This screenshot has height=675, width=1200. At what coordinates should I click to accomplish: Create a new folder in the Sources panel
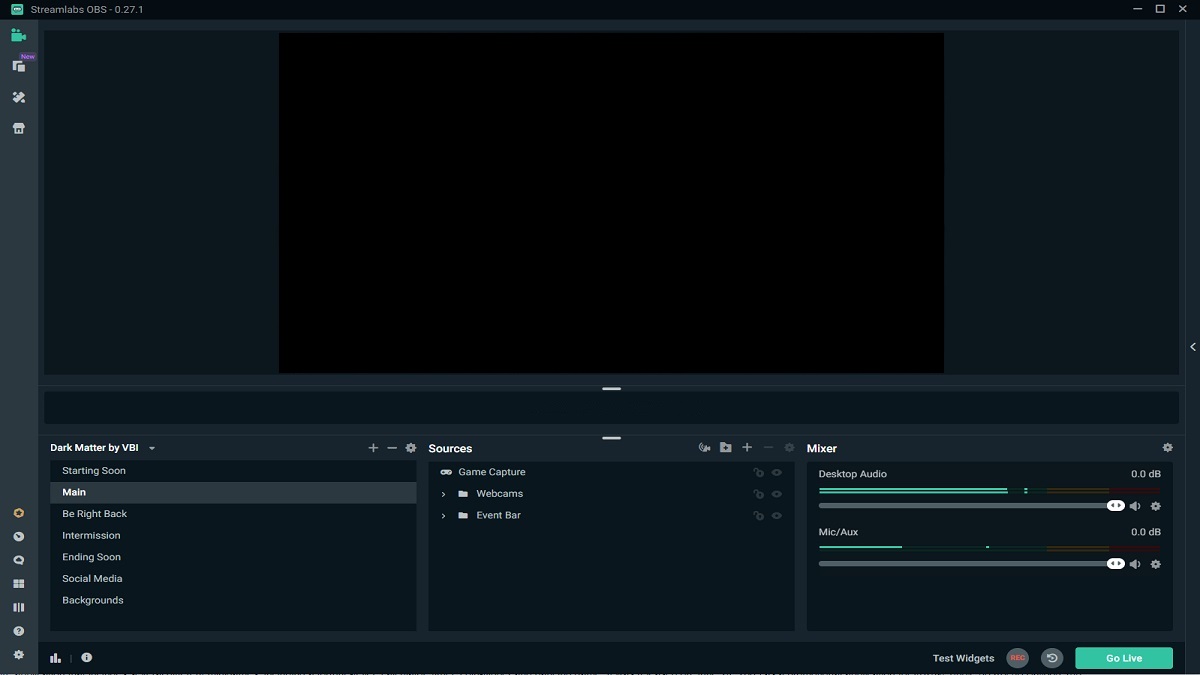coord(725,447)
